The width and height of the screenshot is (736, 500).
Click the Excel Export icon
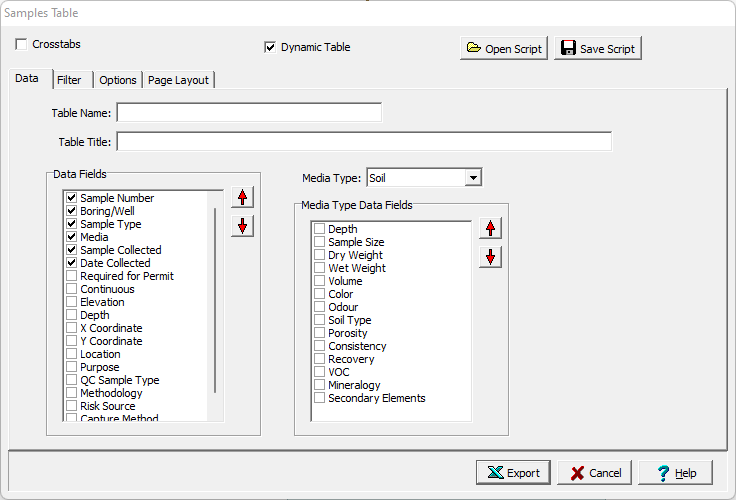coord(495,472)
